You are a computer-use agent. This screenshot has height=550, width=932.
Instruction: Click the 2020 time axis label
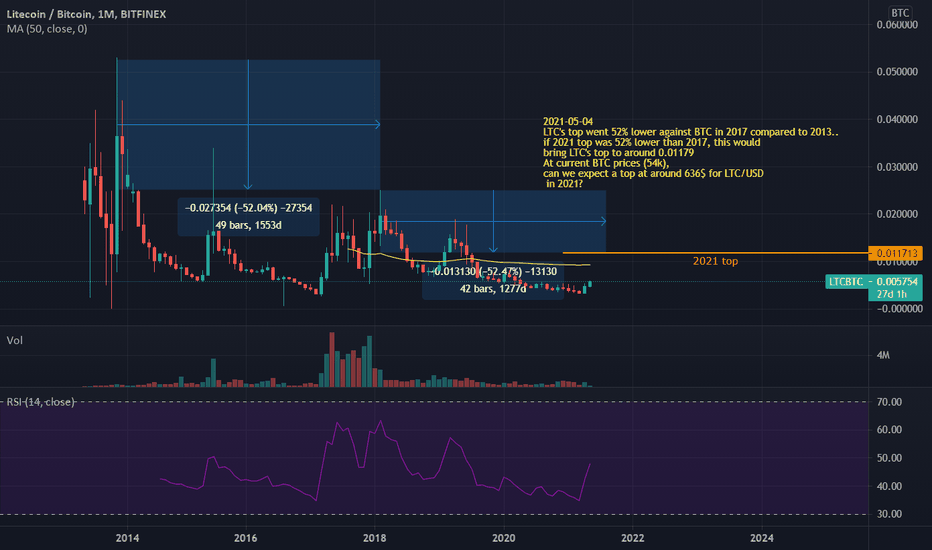[503, 538]
